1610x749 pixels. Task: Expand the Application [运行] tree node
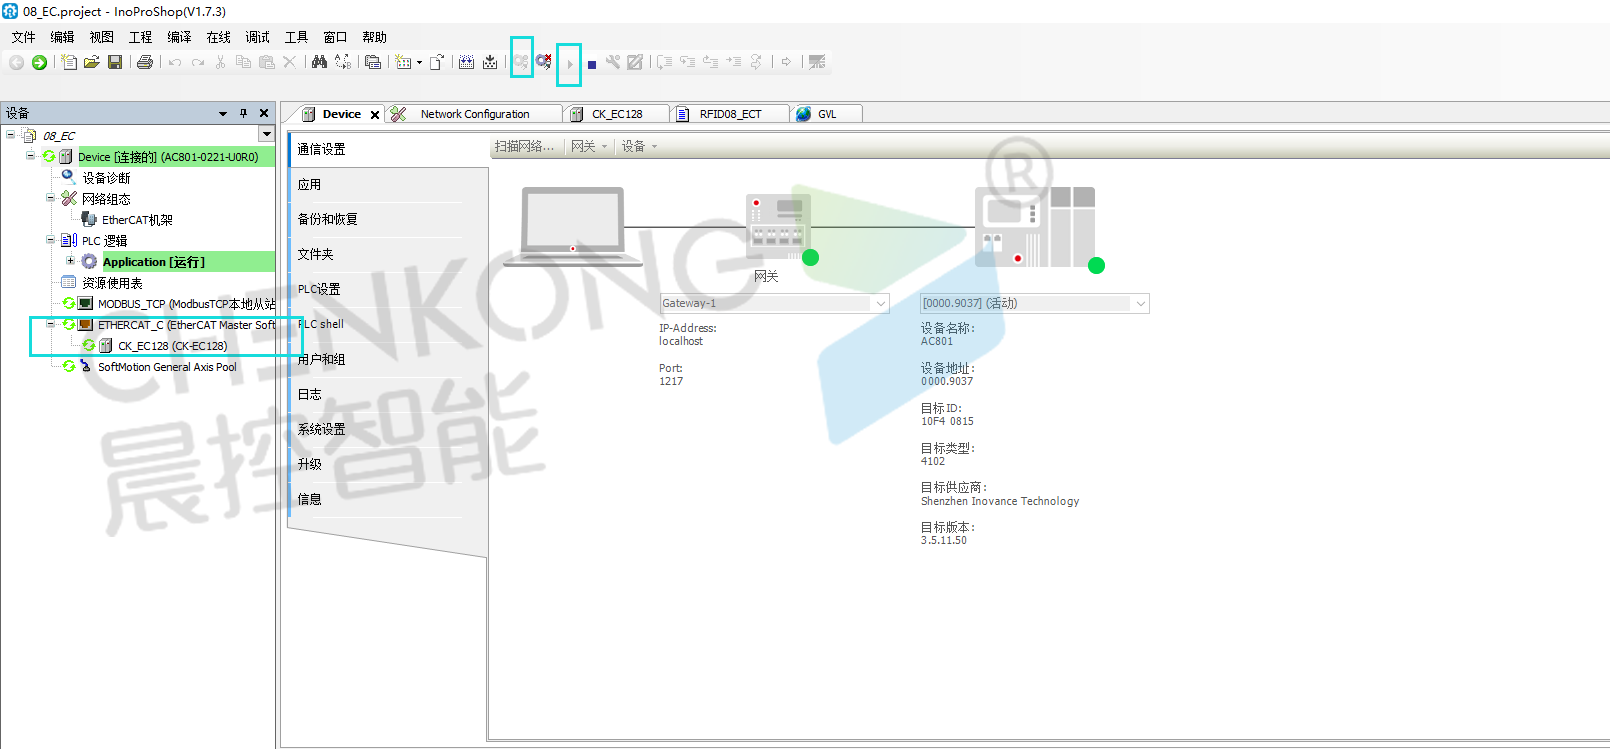(x=70, y=261)
